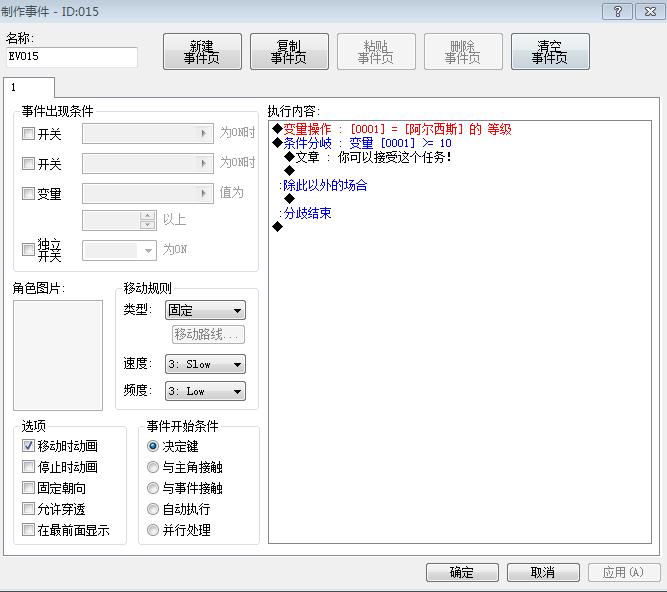Viewport: 667px width, 592px height.
Task: Click the 移动路线 button
Action: [x=208, y=334]
